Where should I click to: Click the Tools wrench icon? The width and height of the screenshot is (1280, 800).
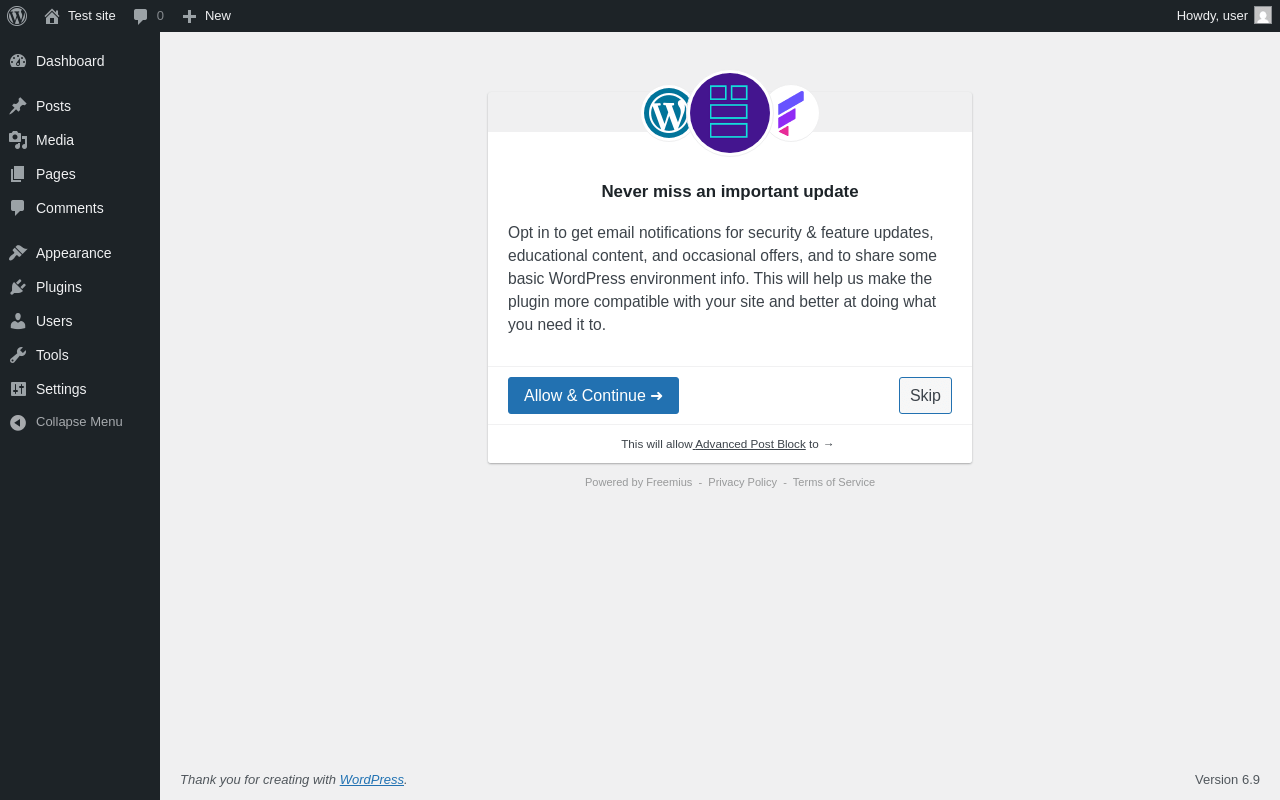(18, 355)
